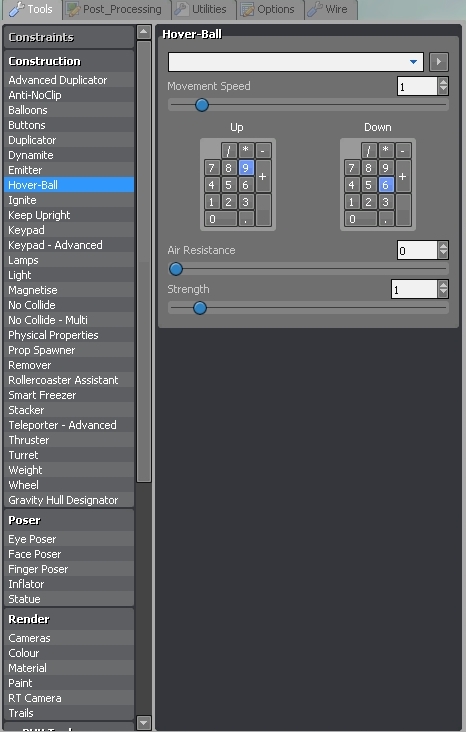Click the Movement Speed slider handle

[x=202, y=105]
